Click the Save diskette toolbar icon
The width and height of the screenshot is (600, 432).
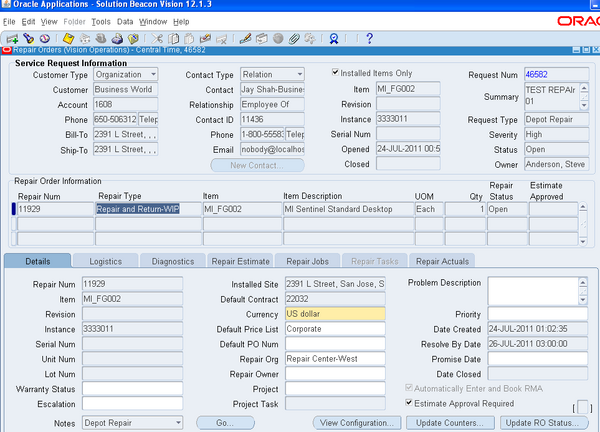pos(68,39)
